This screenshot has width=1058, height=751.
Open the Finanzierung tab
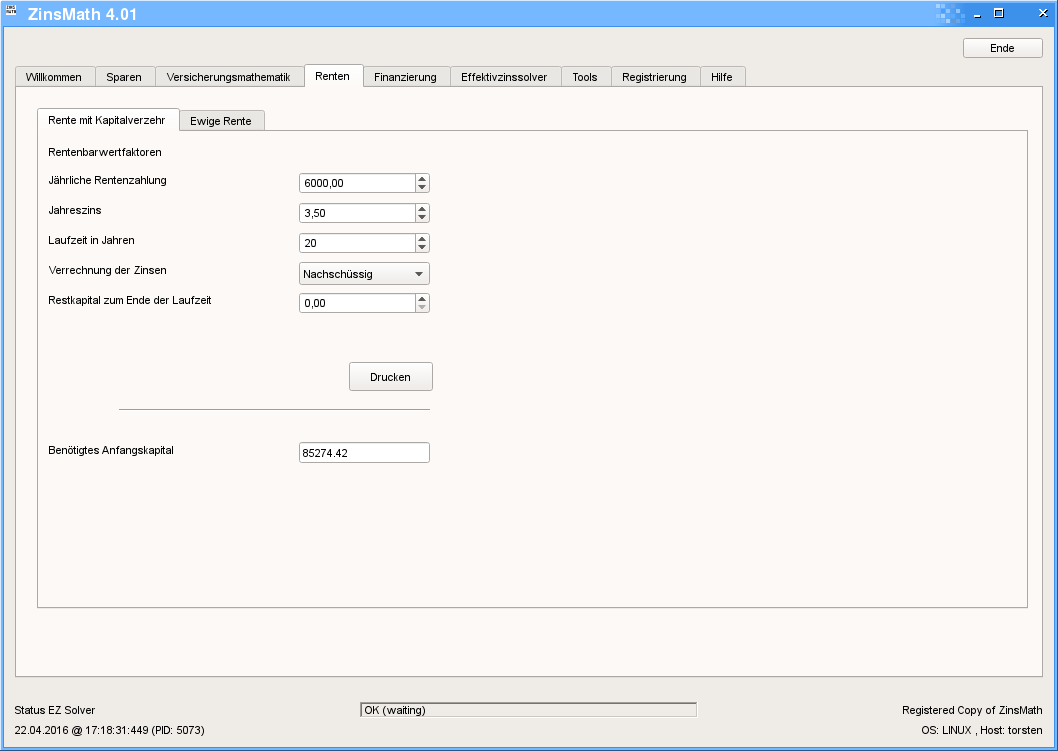click(405, 77)
